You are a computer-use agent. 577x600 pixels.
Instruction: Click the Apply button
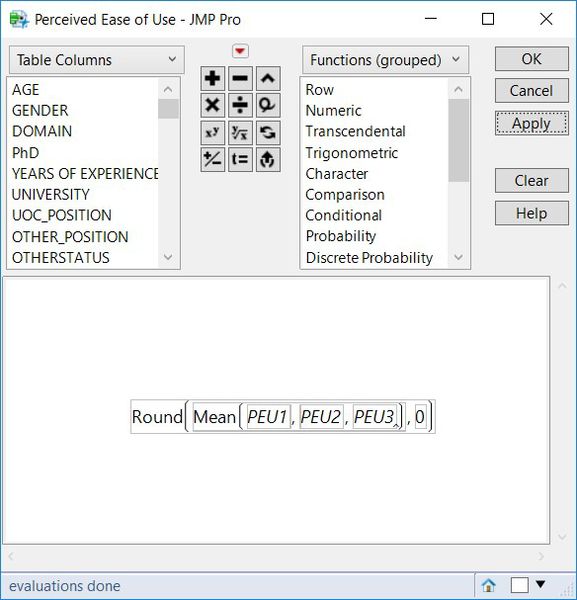coord(531,124)
